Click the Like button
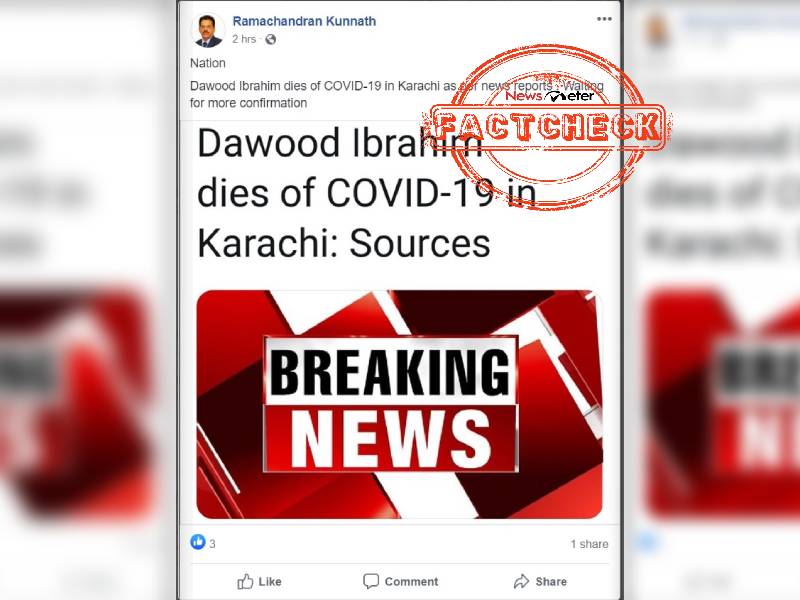The width and height of the screenshot is (800, 600). tap(259, 581)
